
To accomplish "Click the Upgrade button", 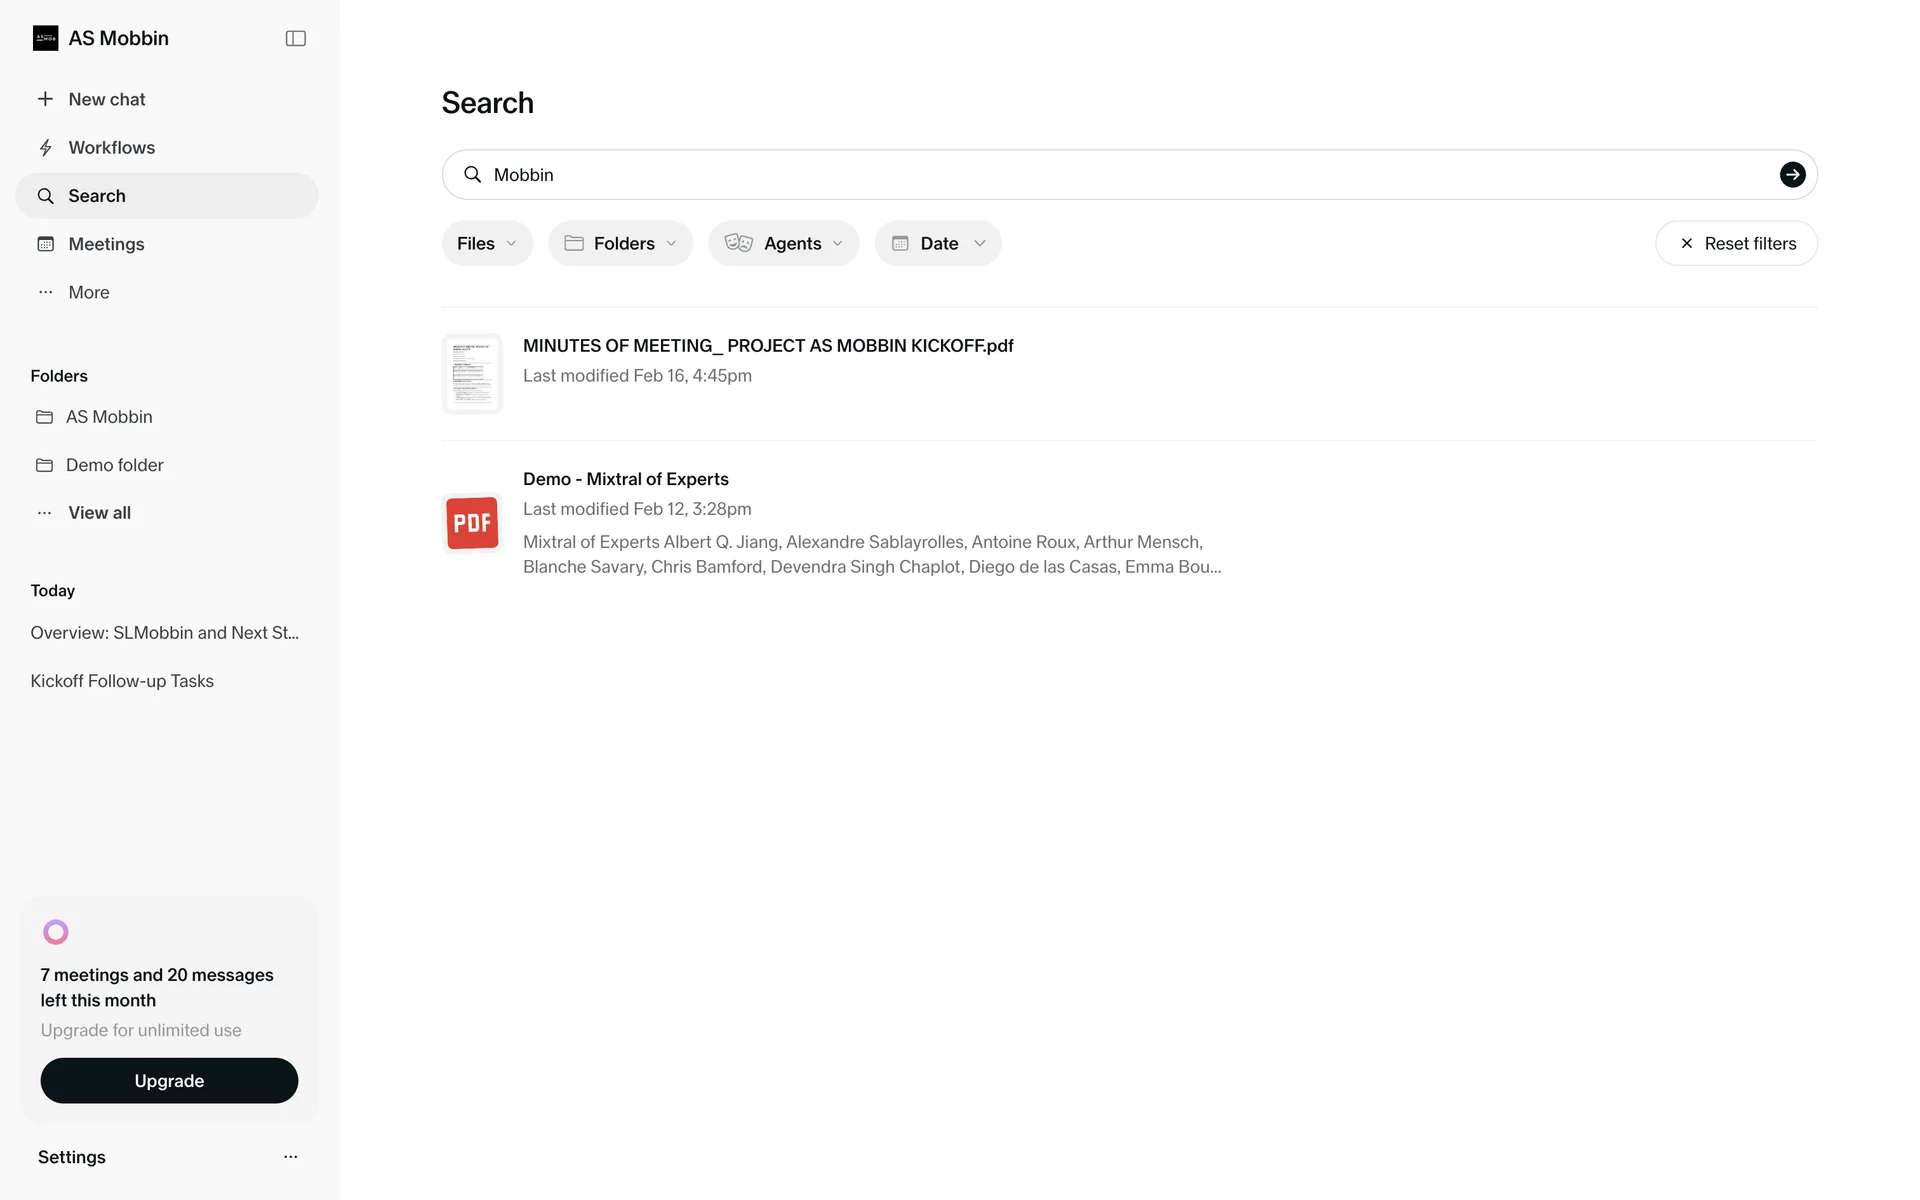I will coord(169,1081).
